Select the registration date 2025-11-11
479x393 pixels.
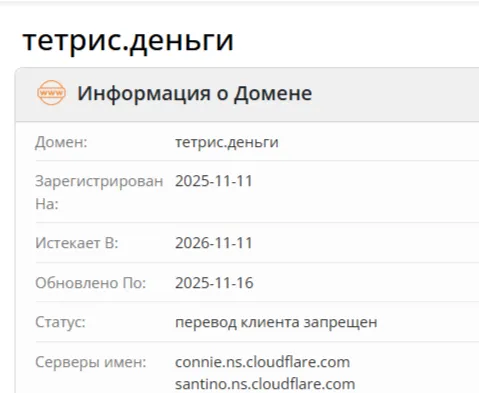click(214, 181)
